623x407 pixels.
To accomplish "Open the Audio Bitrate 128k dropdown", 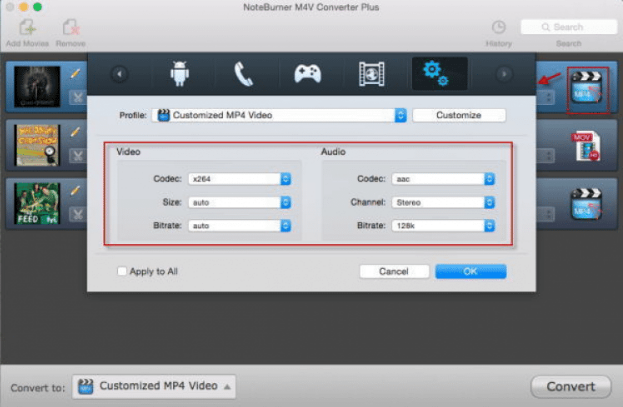I will (443, 226).
